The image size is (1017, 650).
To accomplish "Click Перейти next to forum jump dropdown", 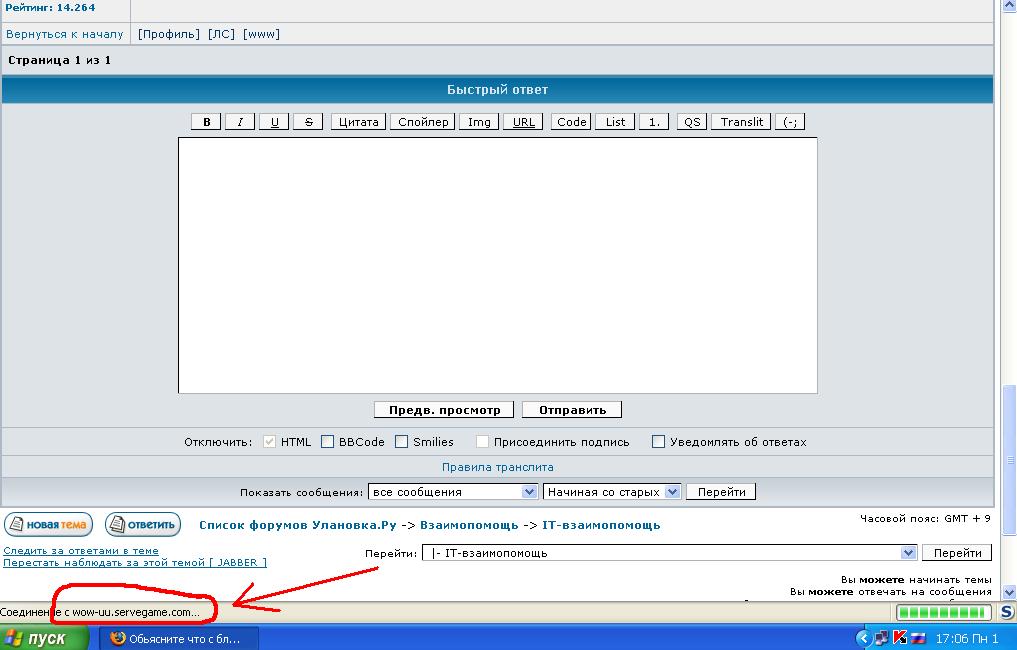I will coord(957,553).
